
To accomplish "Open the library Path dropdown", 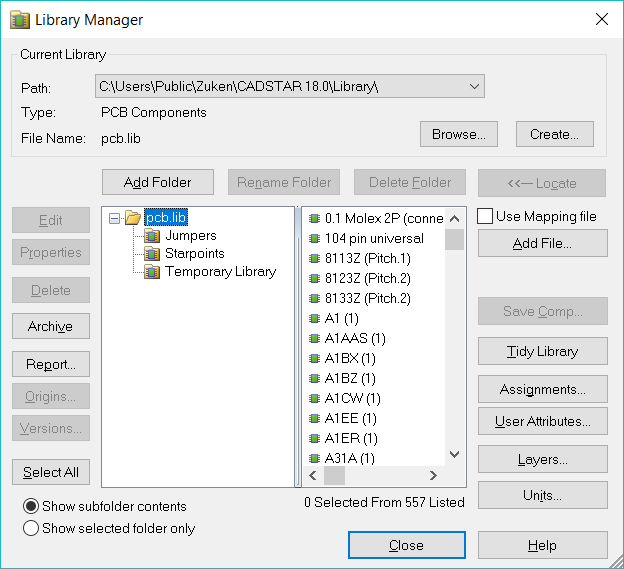I will click(x=474, y=87).
